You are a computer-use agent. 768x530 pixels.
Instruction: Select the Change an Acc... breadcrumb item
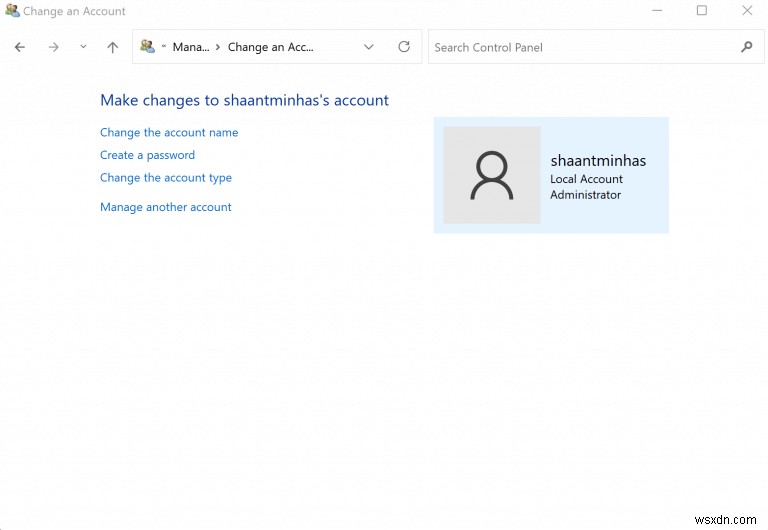(x=270, y=47)
